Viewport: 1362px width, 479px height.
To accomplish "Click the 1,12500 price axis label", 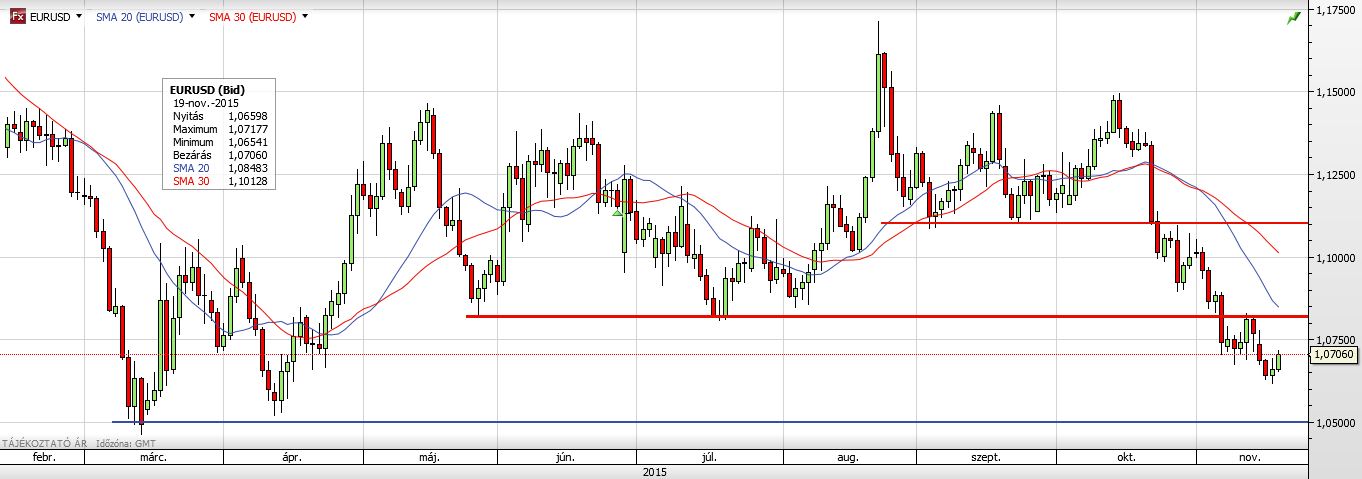I will coord(1336,175).
